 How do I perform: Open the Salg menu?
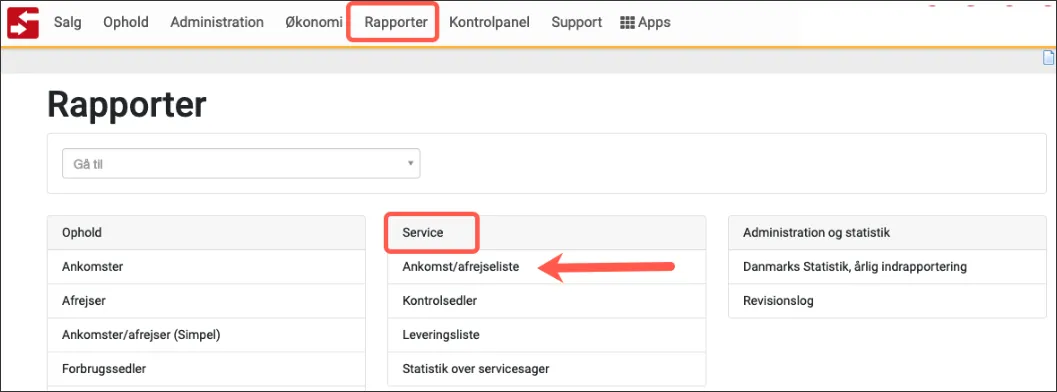pyautogui.click(x=67, y=22)
